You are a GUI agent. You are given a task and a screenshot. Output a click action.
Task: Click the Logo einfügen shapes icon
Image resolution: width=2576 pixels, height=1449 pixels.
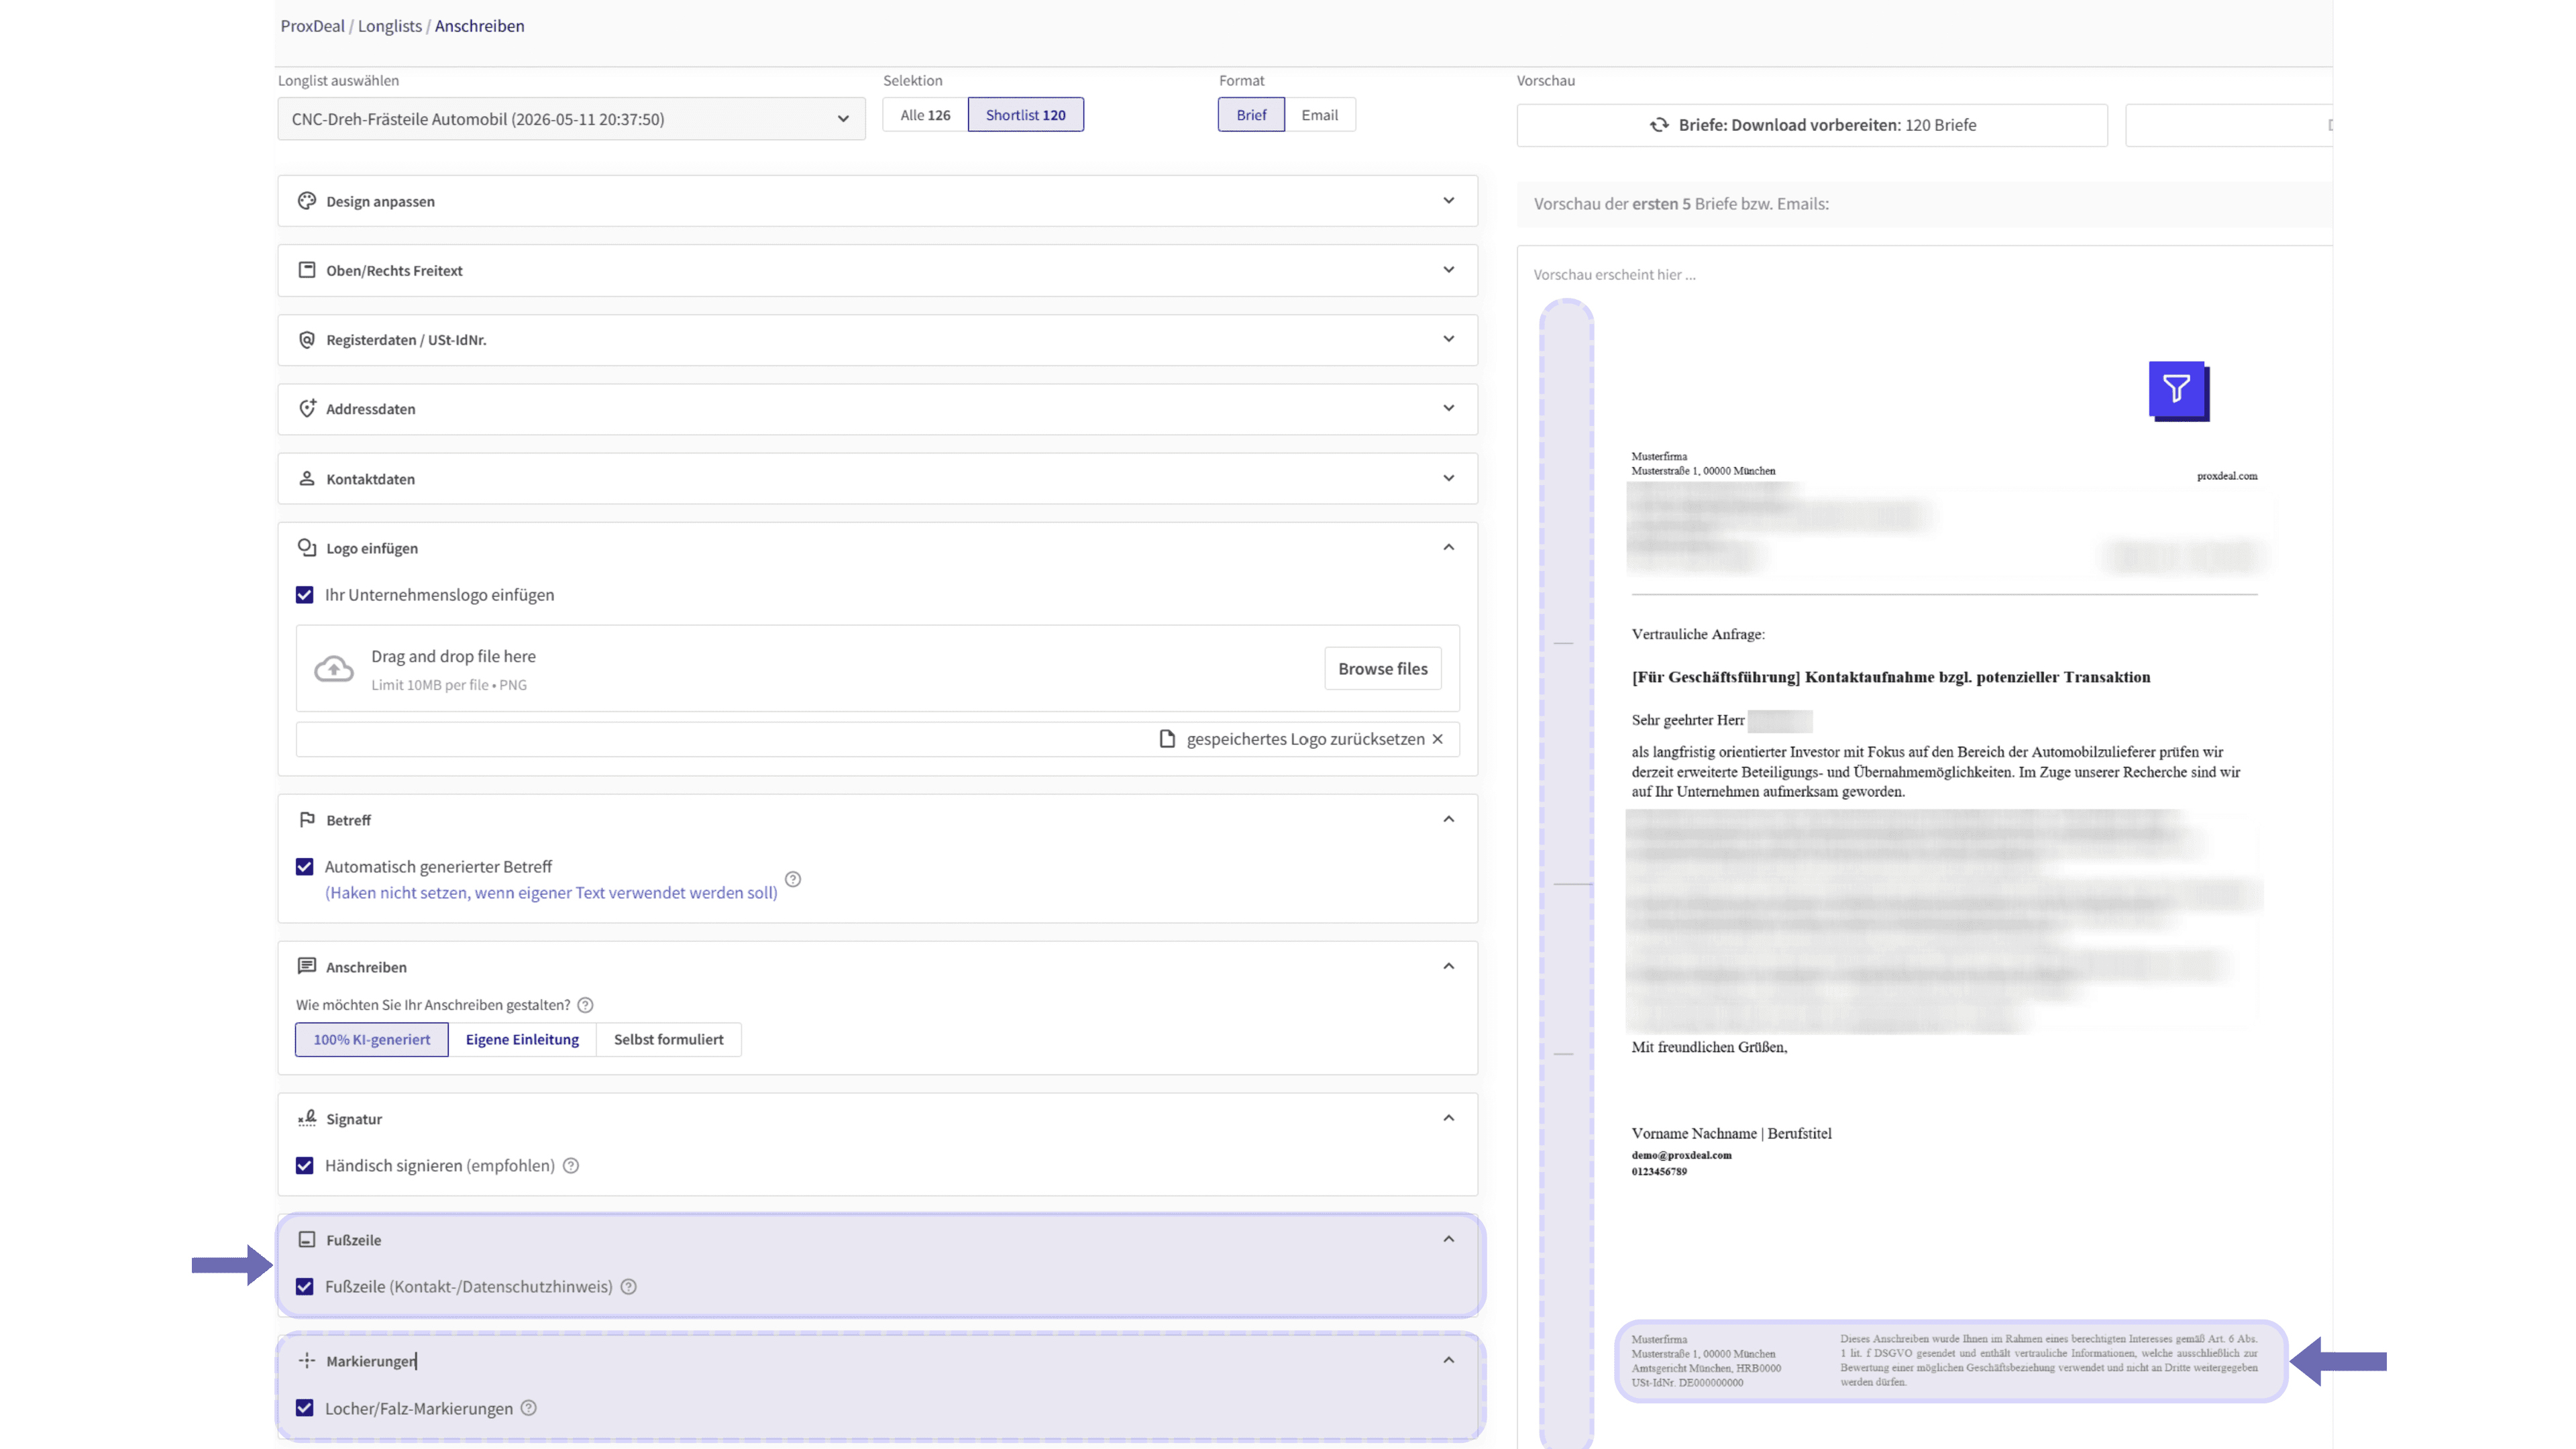tap(307, 548)
